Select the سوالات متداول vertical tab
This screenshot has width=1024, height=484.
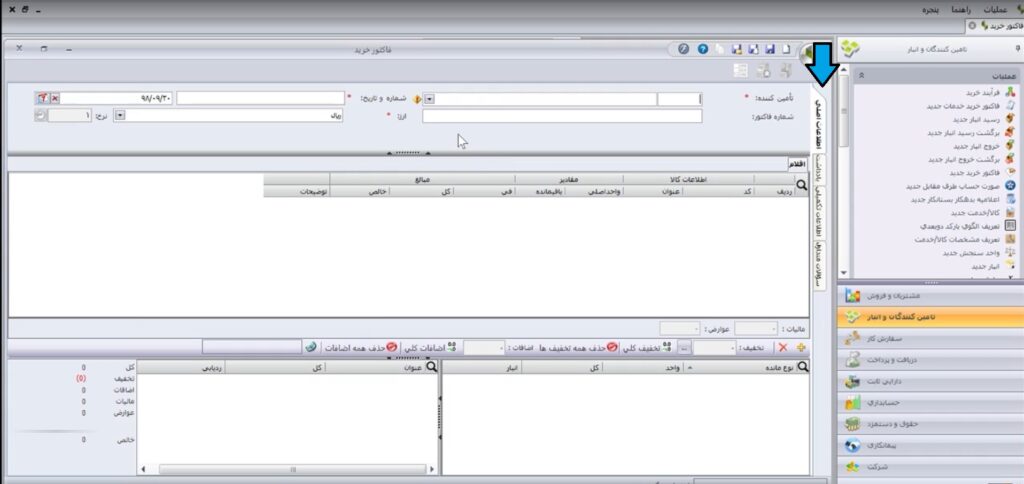pyautogui.click(x=818, y=265)
